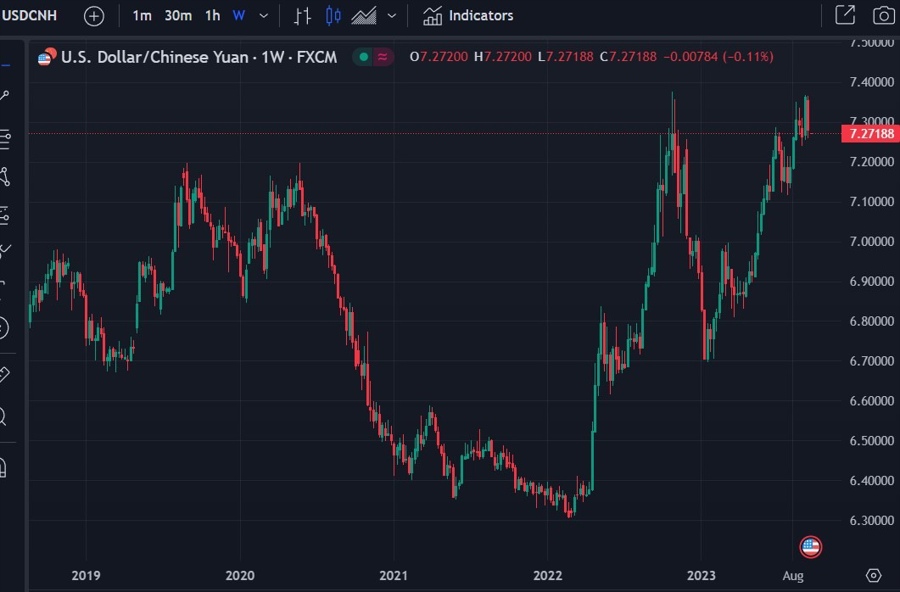Expand the timeframe dropdown arrow

point(263,16)
